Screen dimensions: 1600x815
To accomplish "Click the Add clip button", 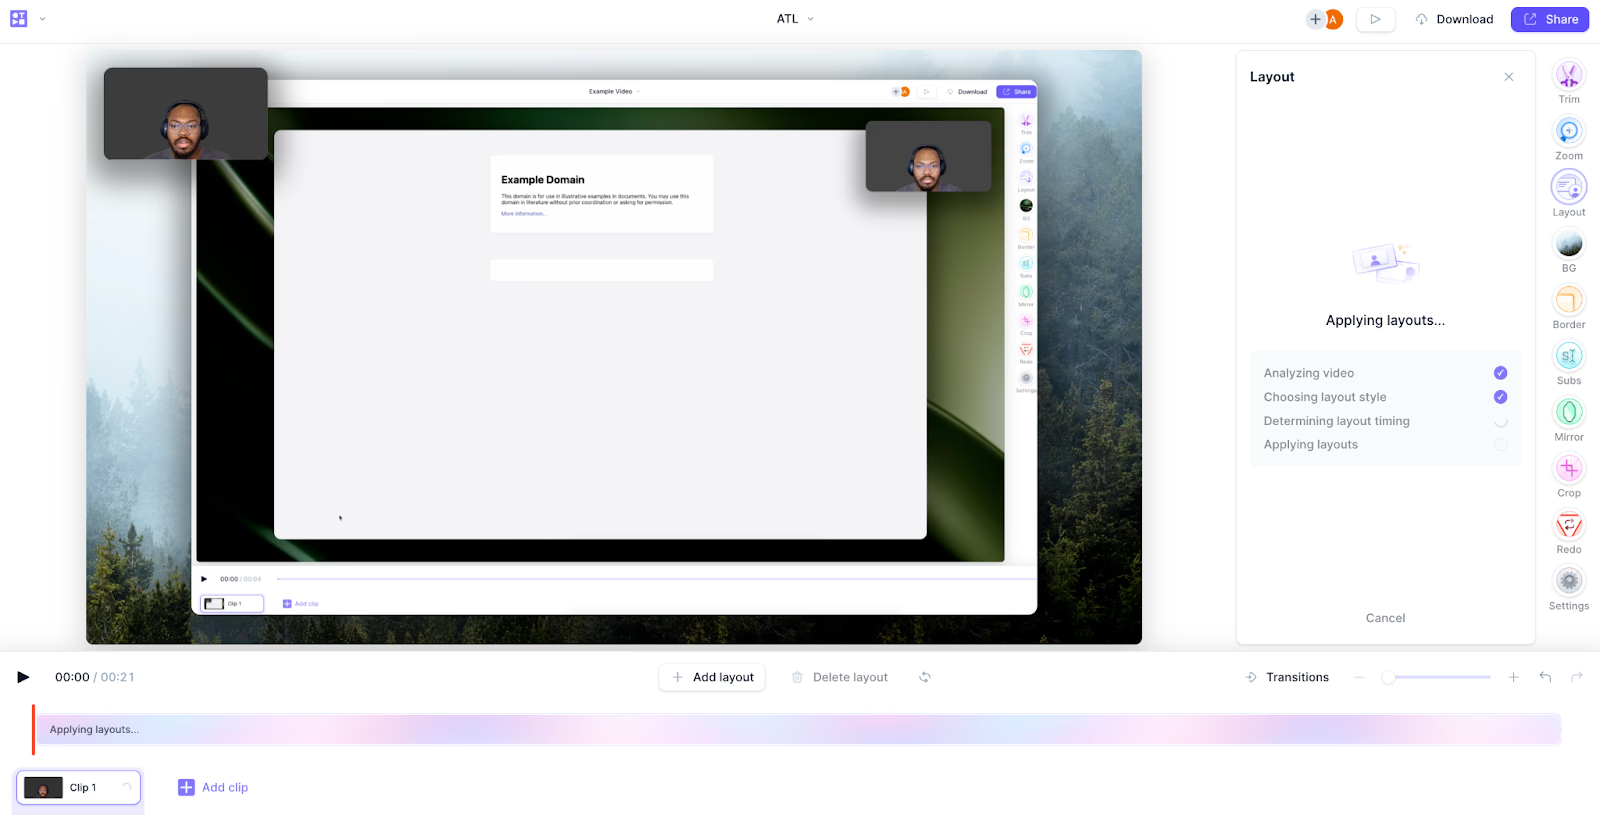I will (213, 787).
